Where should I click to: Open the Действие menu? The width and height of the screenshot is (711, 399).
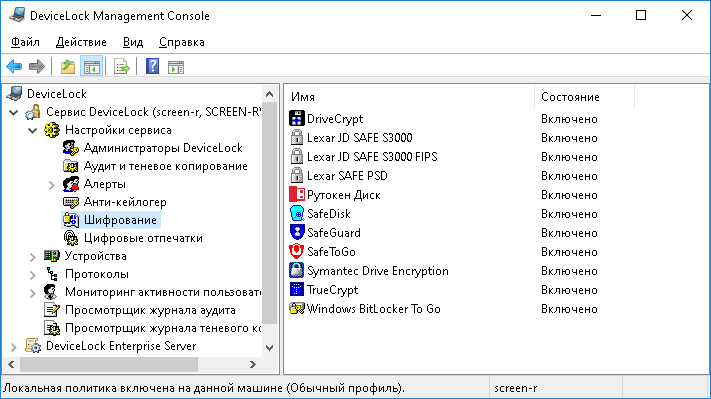[x=81, y=42]
